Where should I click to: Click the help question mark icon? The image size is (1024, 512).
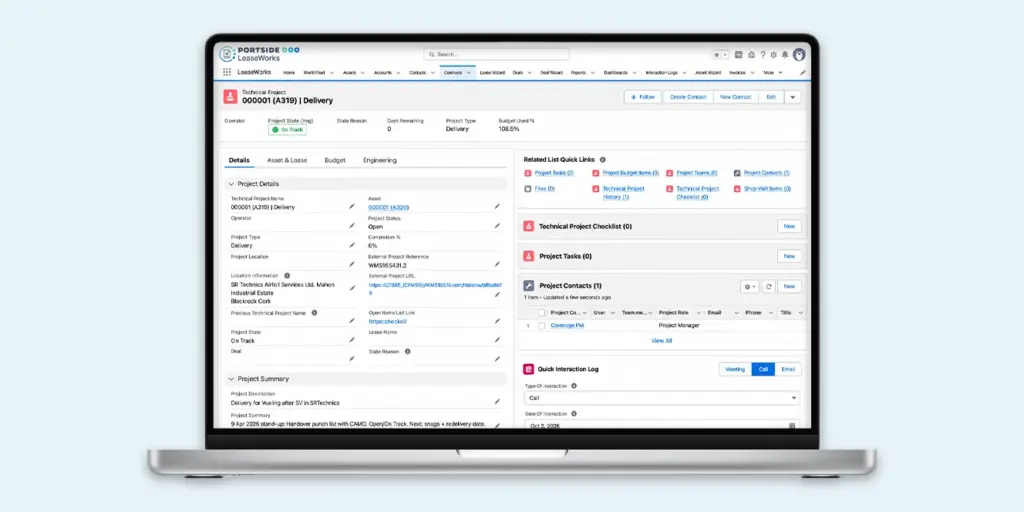click(762, 55)
